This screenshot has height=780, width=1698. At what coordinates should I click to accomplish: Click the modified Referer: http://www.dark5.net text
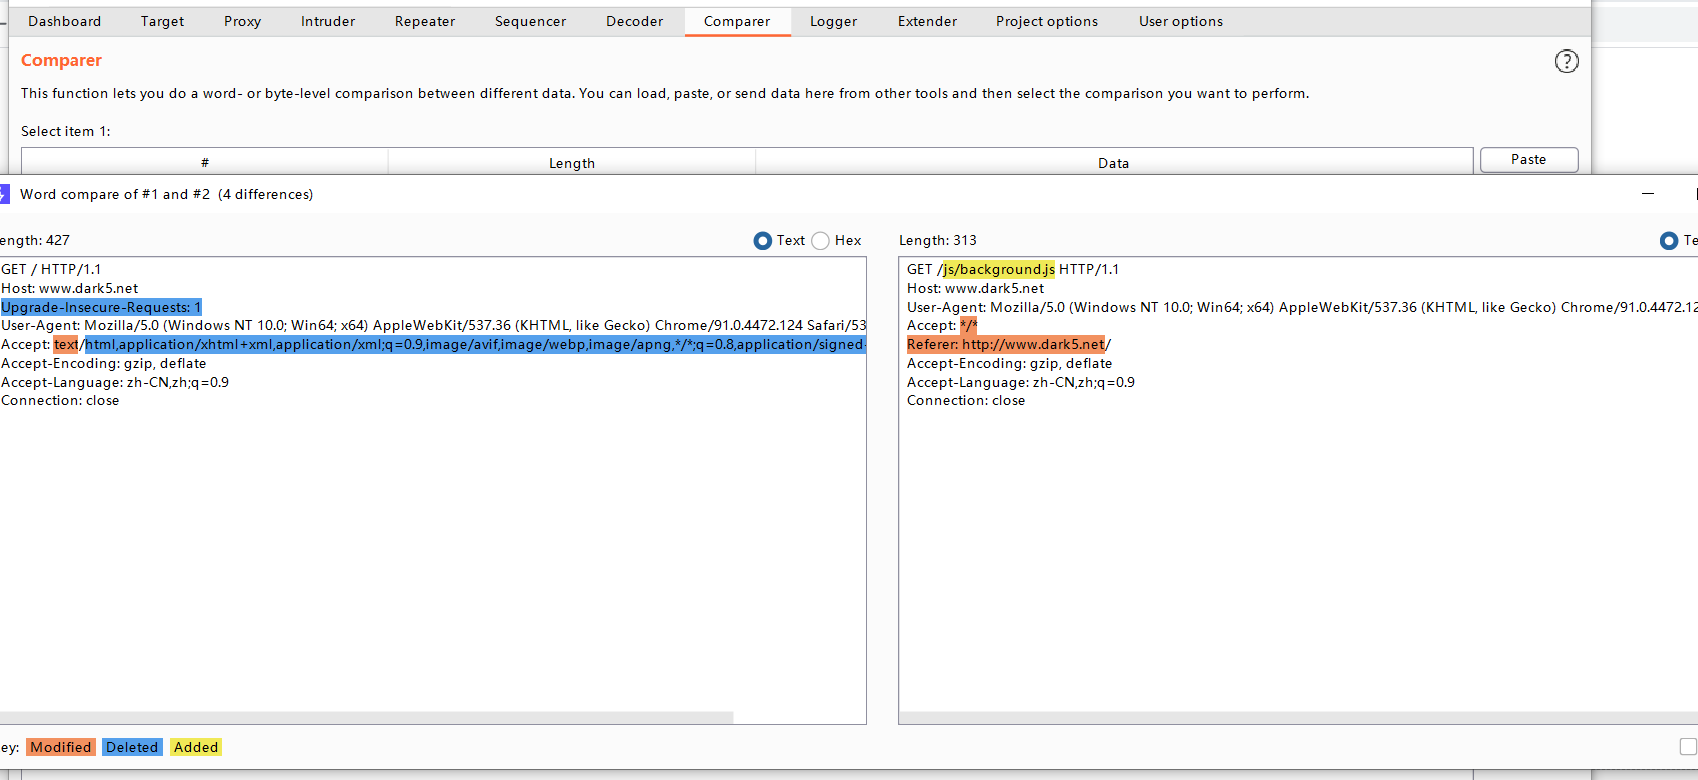click(x=1006, y=344)
